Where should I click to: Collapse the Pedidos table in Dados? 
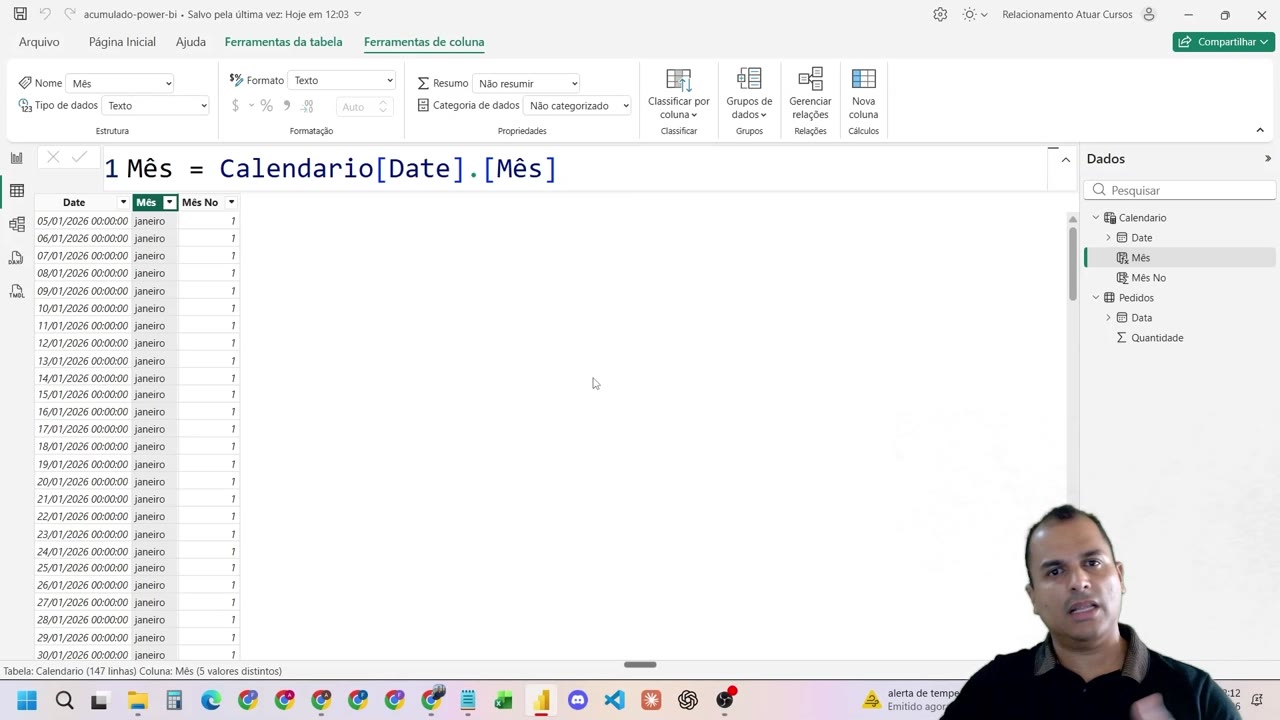point(1096,297)
